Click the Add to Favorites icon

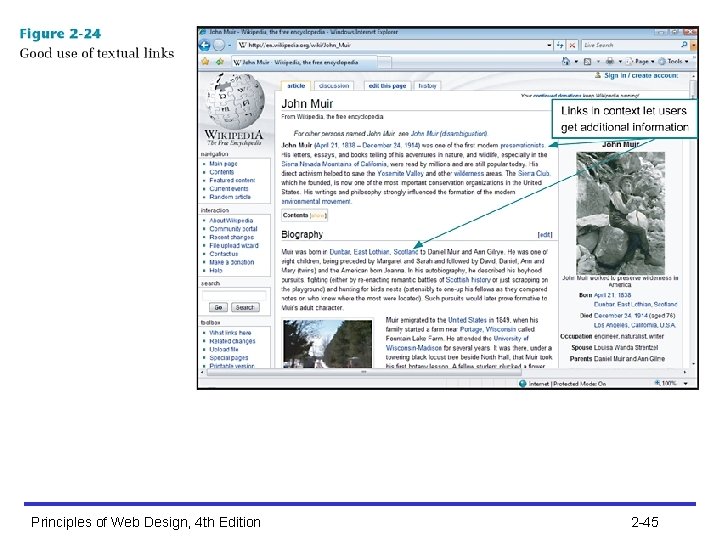point(219,62)
